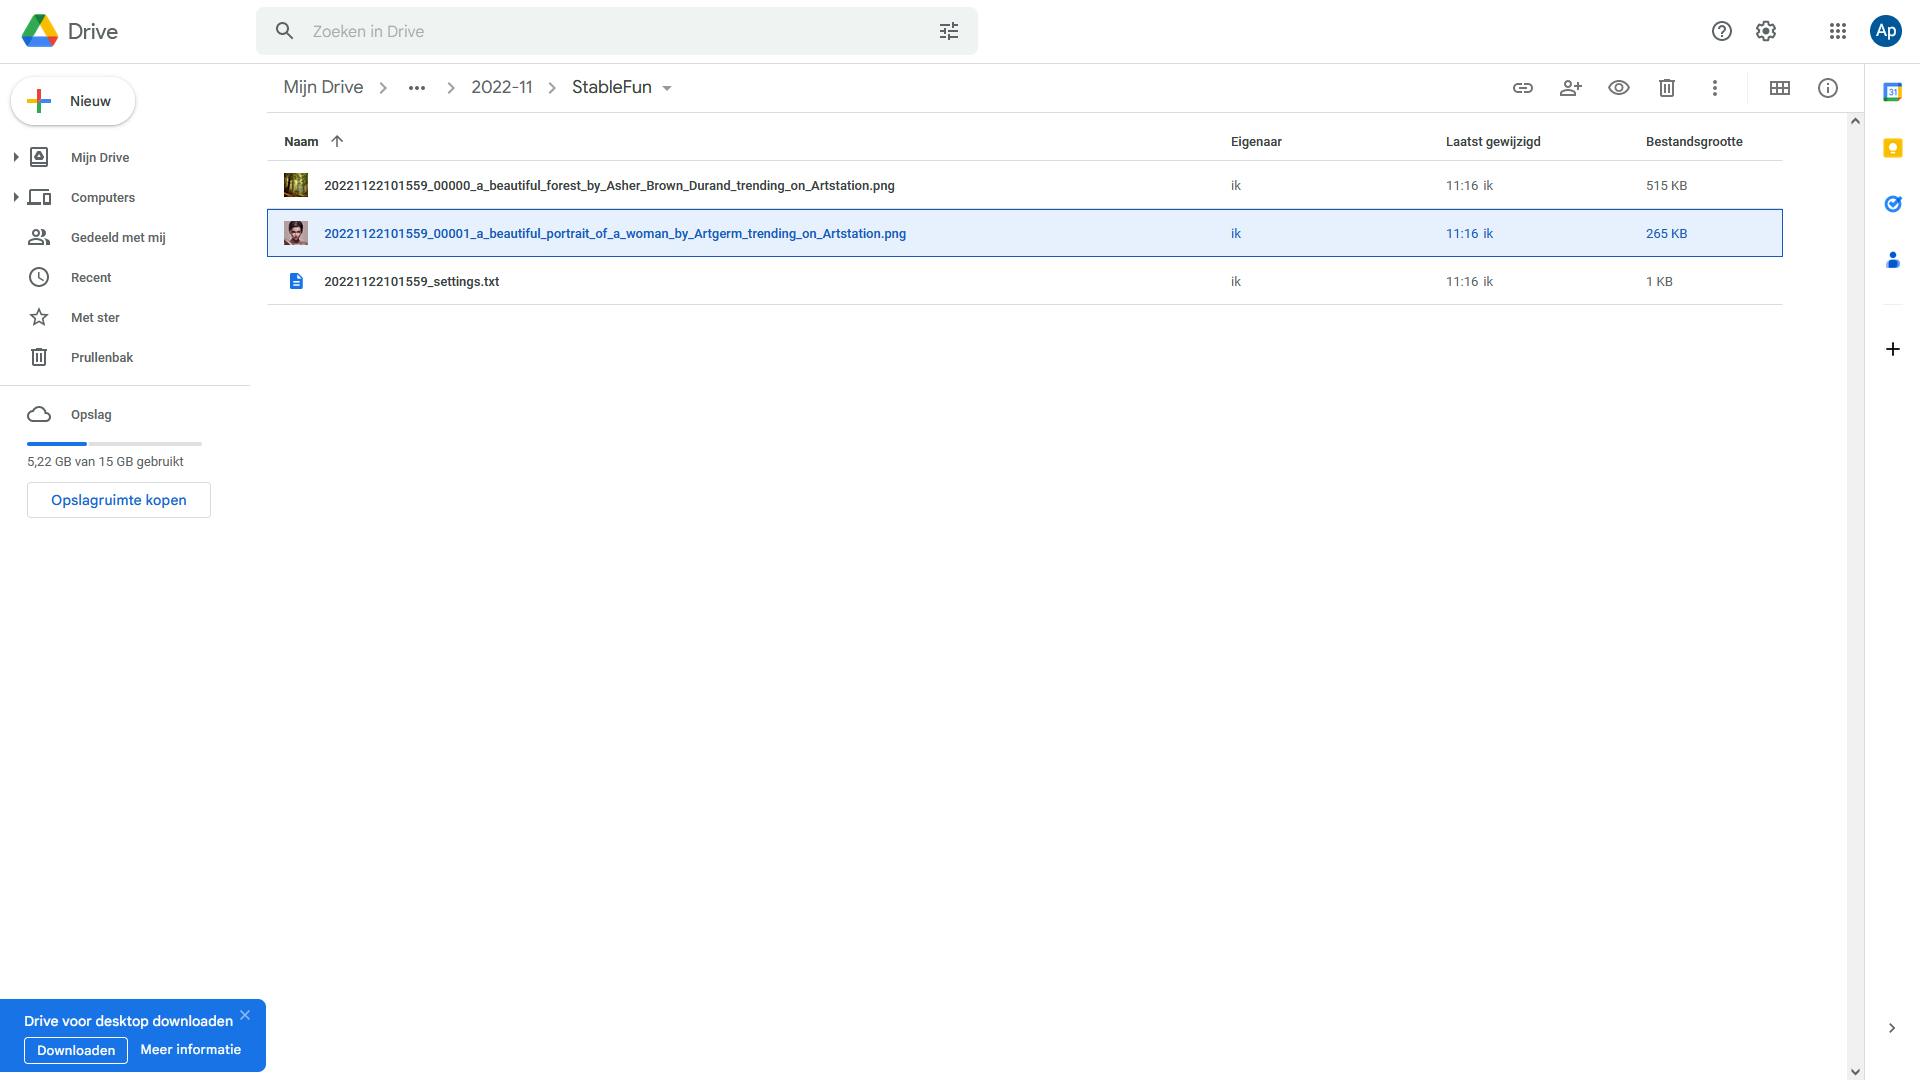Image resolution: width=1920 pixels, height=1080 pixels.
Task: Open Google Tasks in the side panel
Action: point(1893,204)
